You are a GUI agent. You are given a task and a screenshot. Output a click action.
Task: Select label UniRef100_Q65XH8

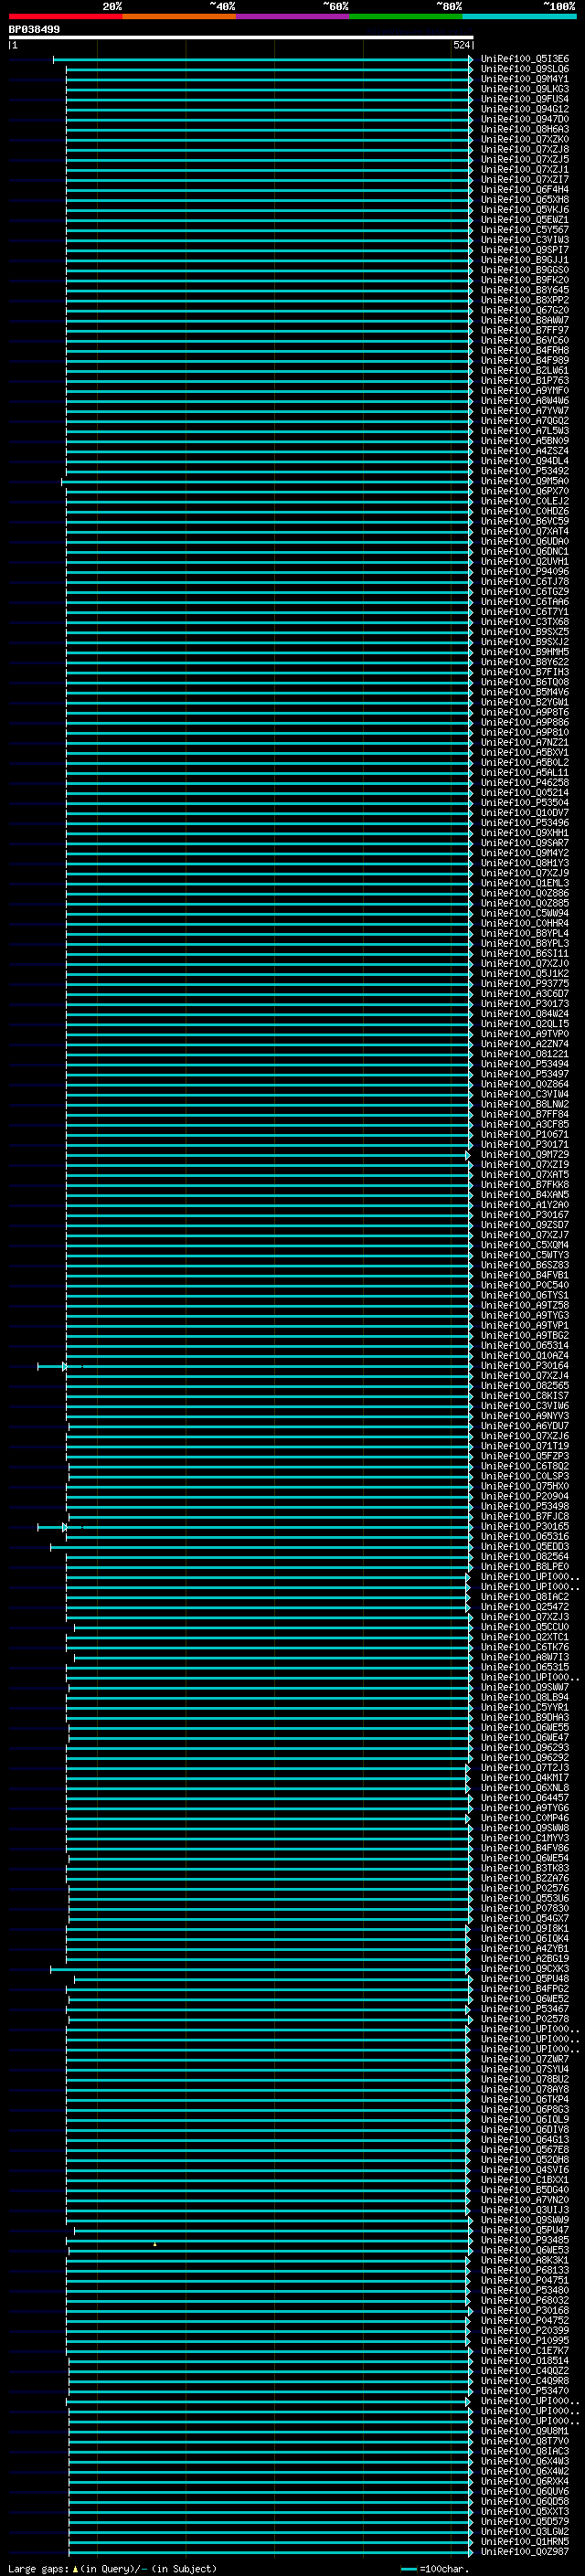tap(525, 200)
